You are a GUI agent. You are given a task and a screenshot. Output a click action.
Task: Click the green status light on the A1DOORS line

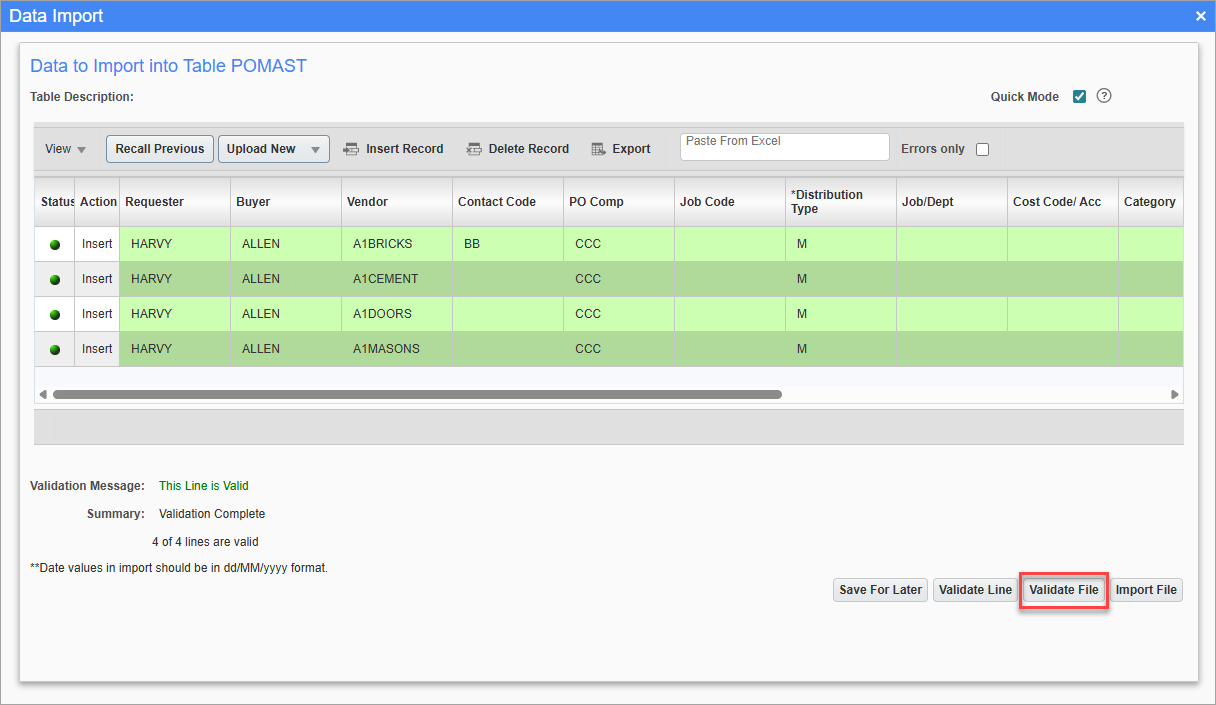tap(55, 313)
